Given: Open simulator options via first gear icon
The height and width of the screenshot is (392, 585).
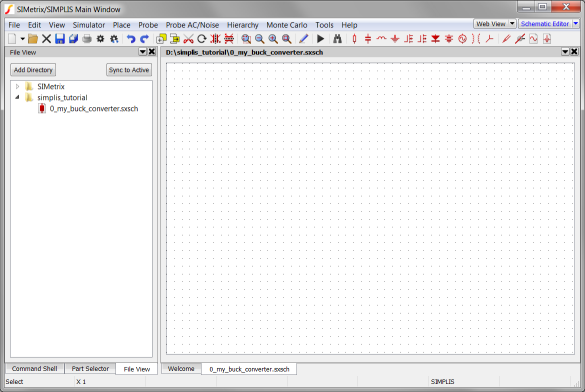Looking at the screenshot, I should [100, 39].
